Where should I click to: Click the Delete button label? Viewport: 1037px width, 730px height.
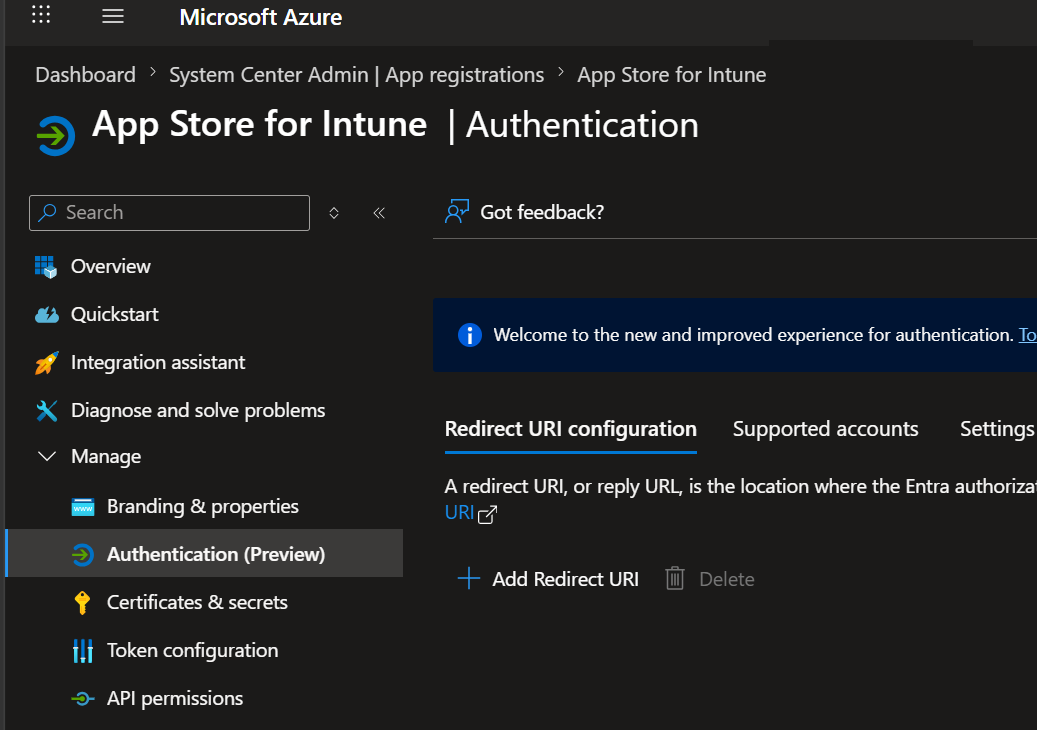pyautogui.click(x=727, y=580)
